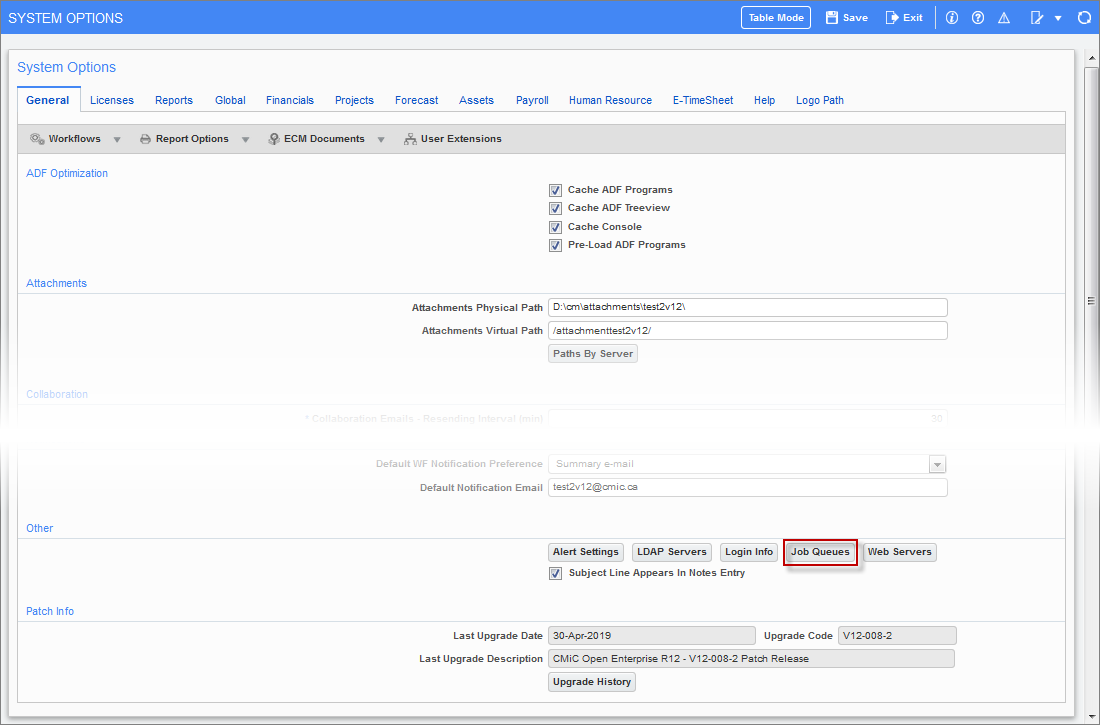The width and height of the screenshot is (1100, 725).
Task: Switch to the Financials tab
Action: tap(290, 100)
